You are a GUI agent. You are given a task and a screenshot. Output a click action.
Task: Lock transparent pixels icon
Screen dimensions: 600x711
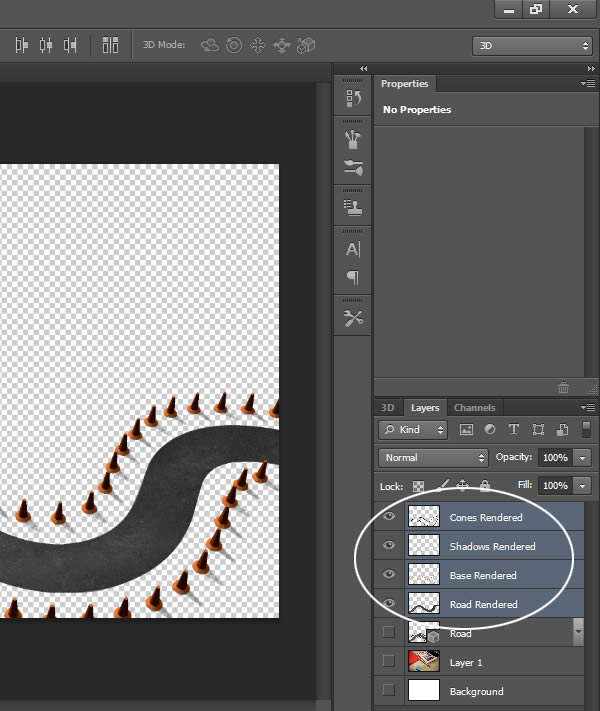(x=419, y=486)
